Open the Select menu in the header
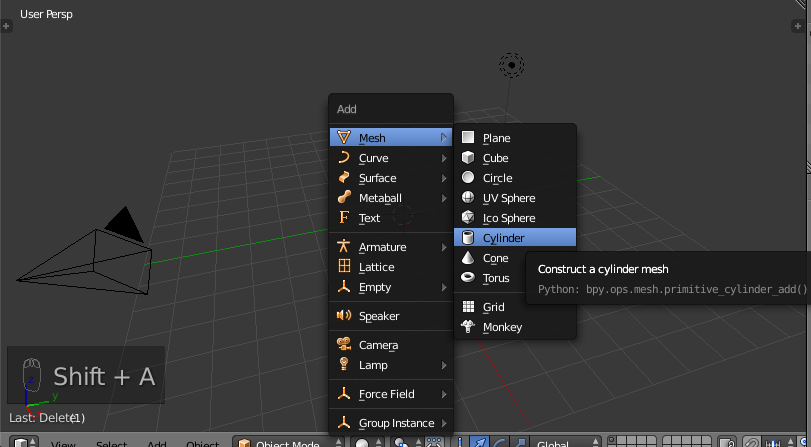This screenshot has height=447, width=811. [111, 443]
